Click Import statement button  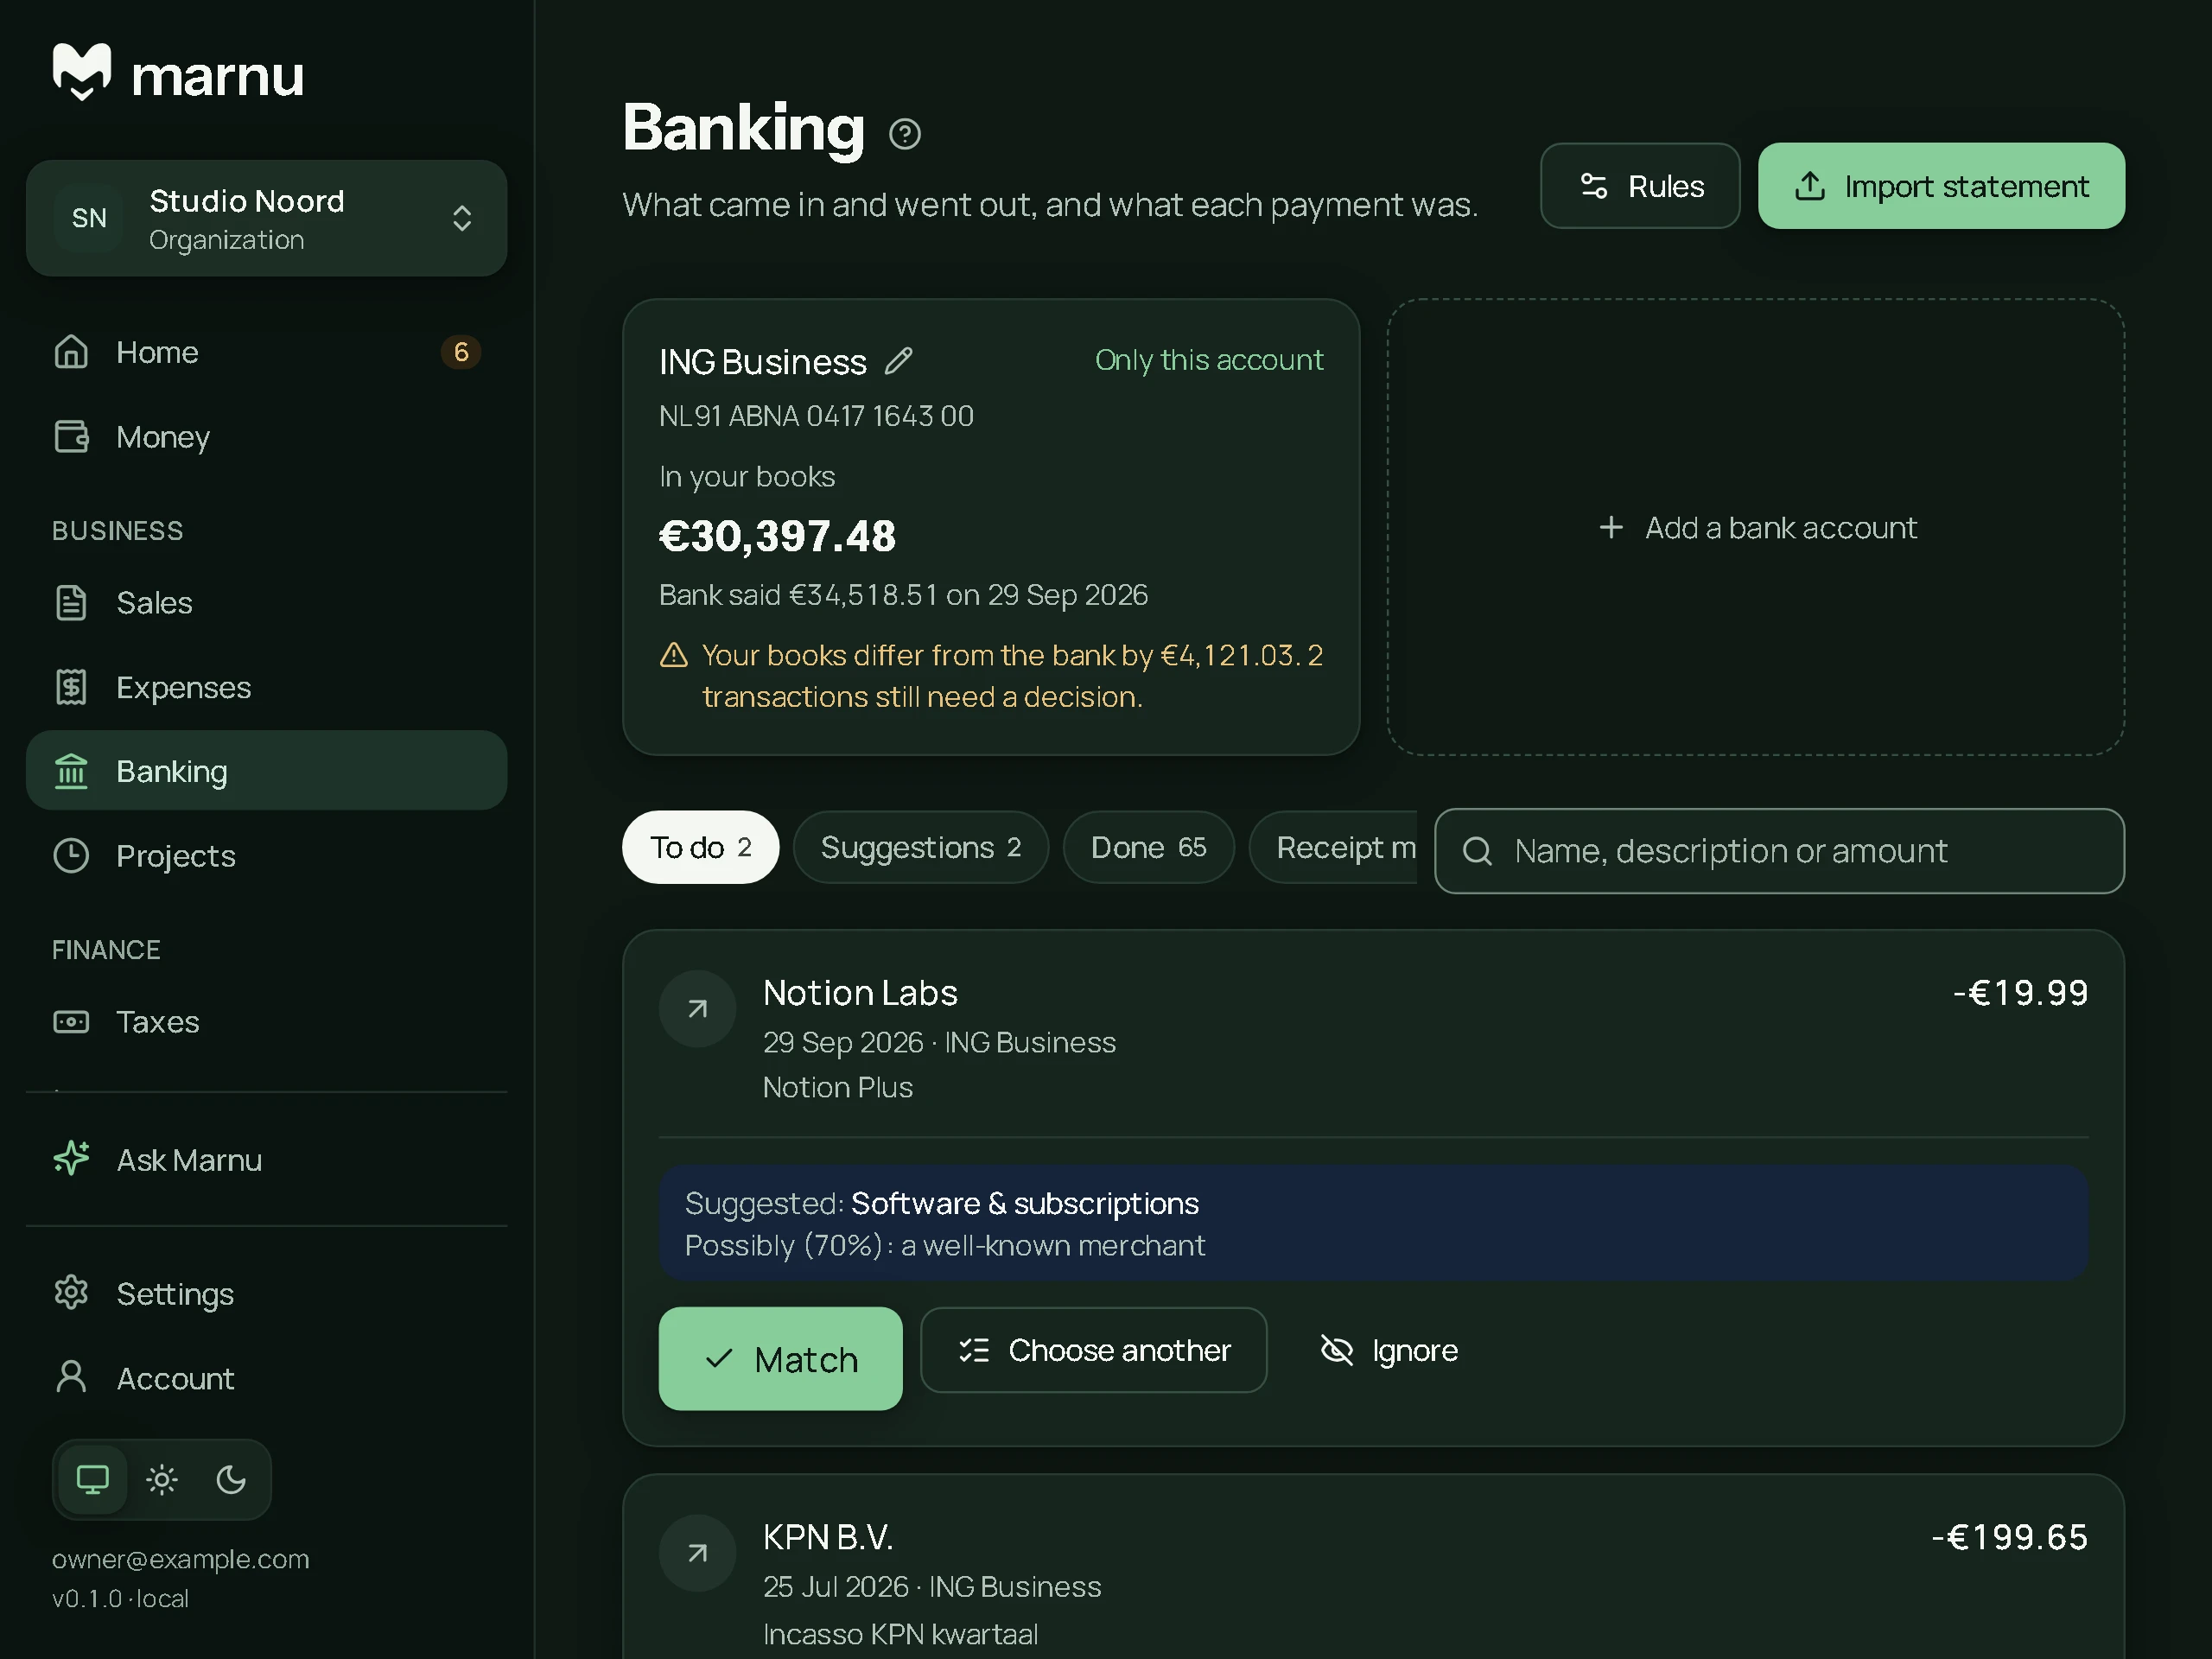[1941, 186]
